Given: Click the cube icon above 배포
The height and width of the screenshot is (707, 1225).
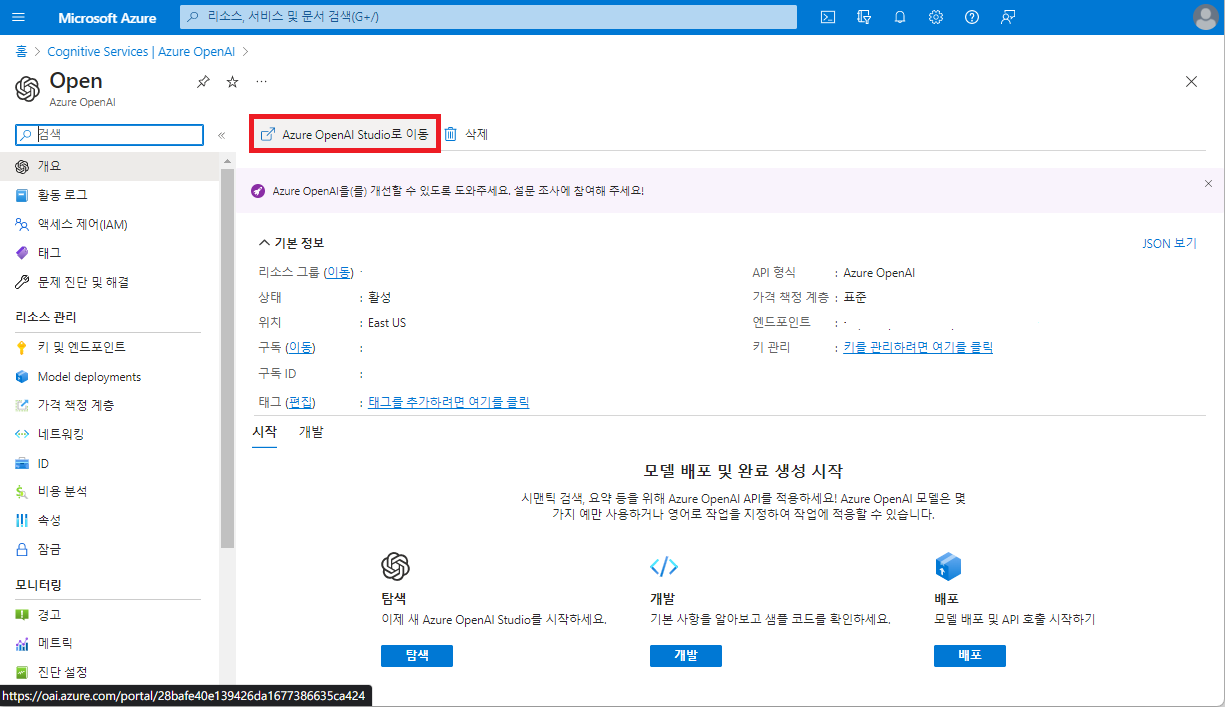Looking at the screenshot, I should pos(948,567).
